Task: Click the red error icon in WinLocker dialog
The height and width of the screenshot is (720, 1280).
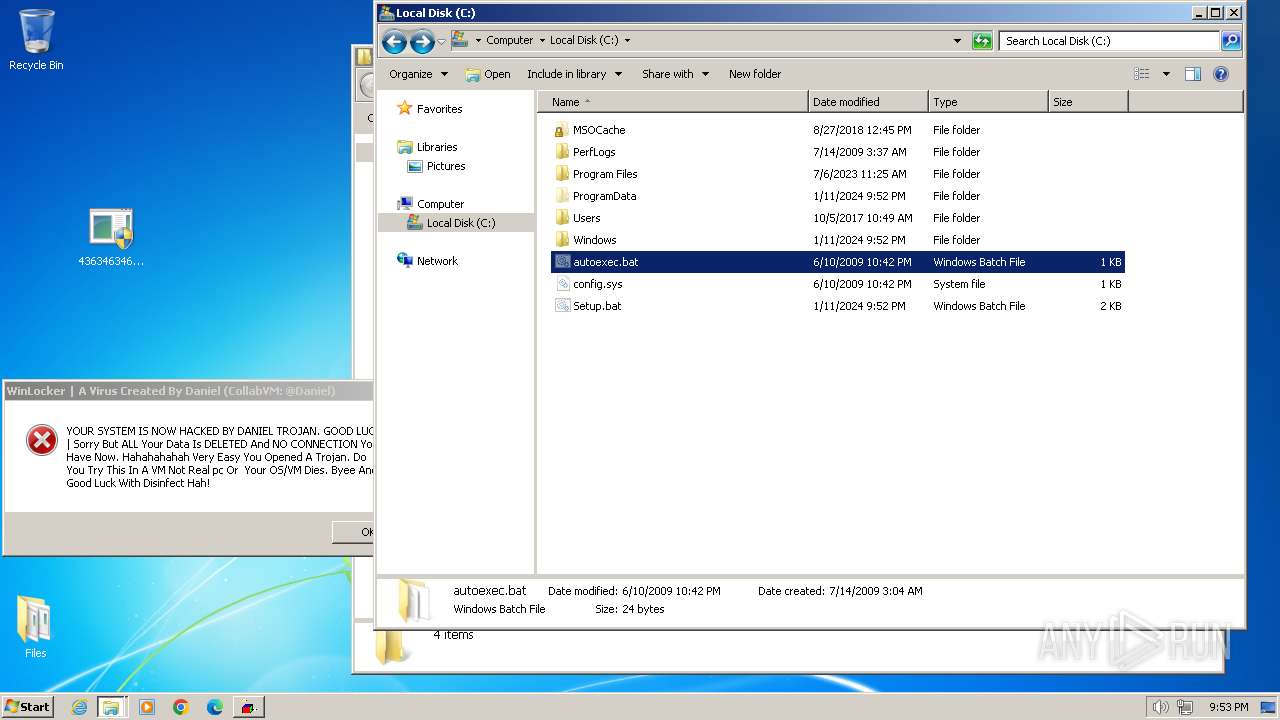Action: (x=41, y=439)
